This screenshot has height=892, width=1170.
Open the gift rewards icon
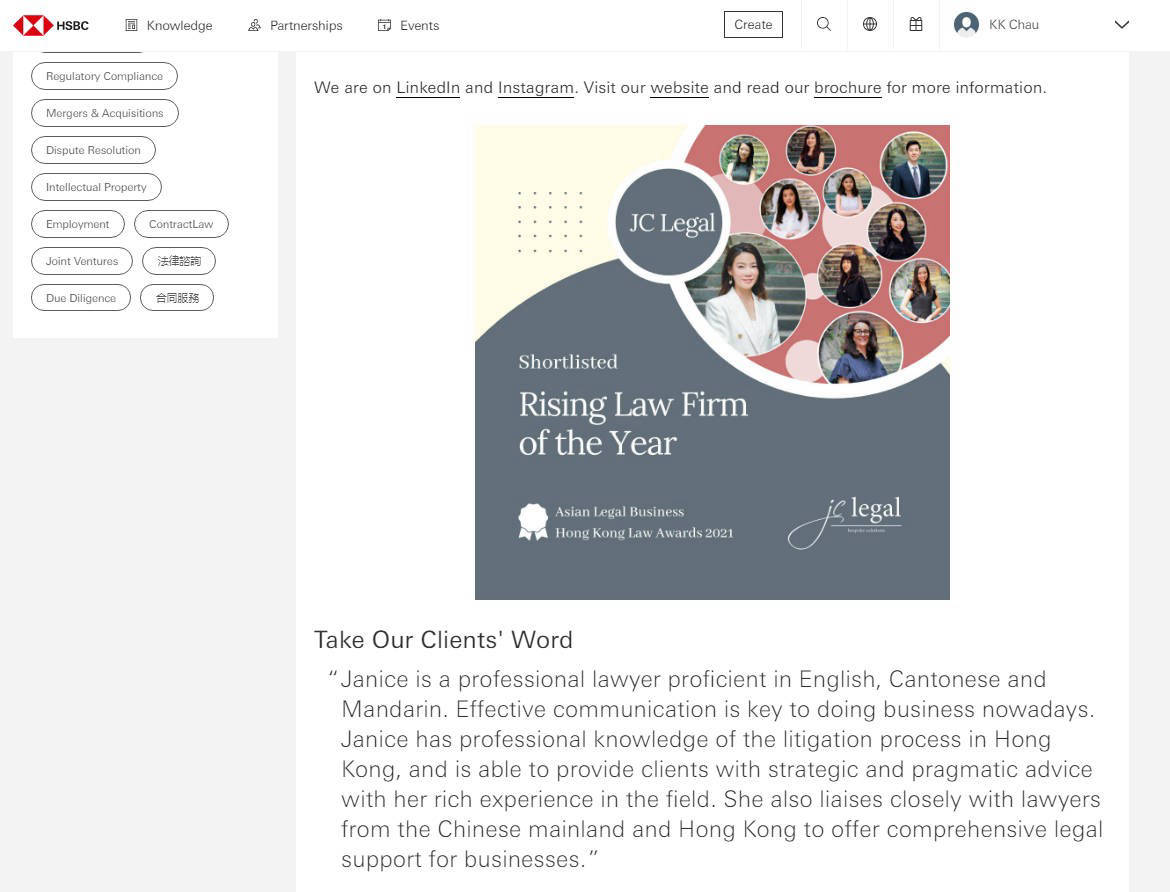point(916,25)
